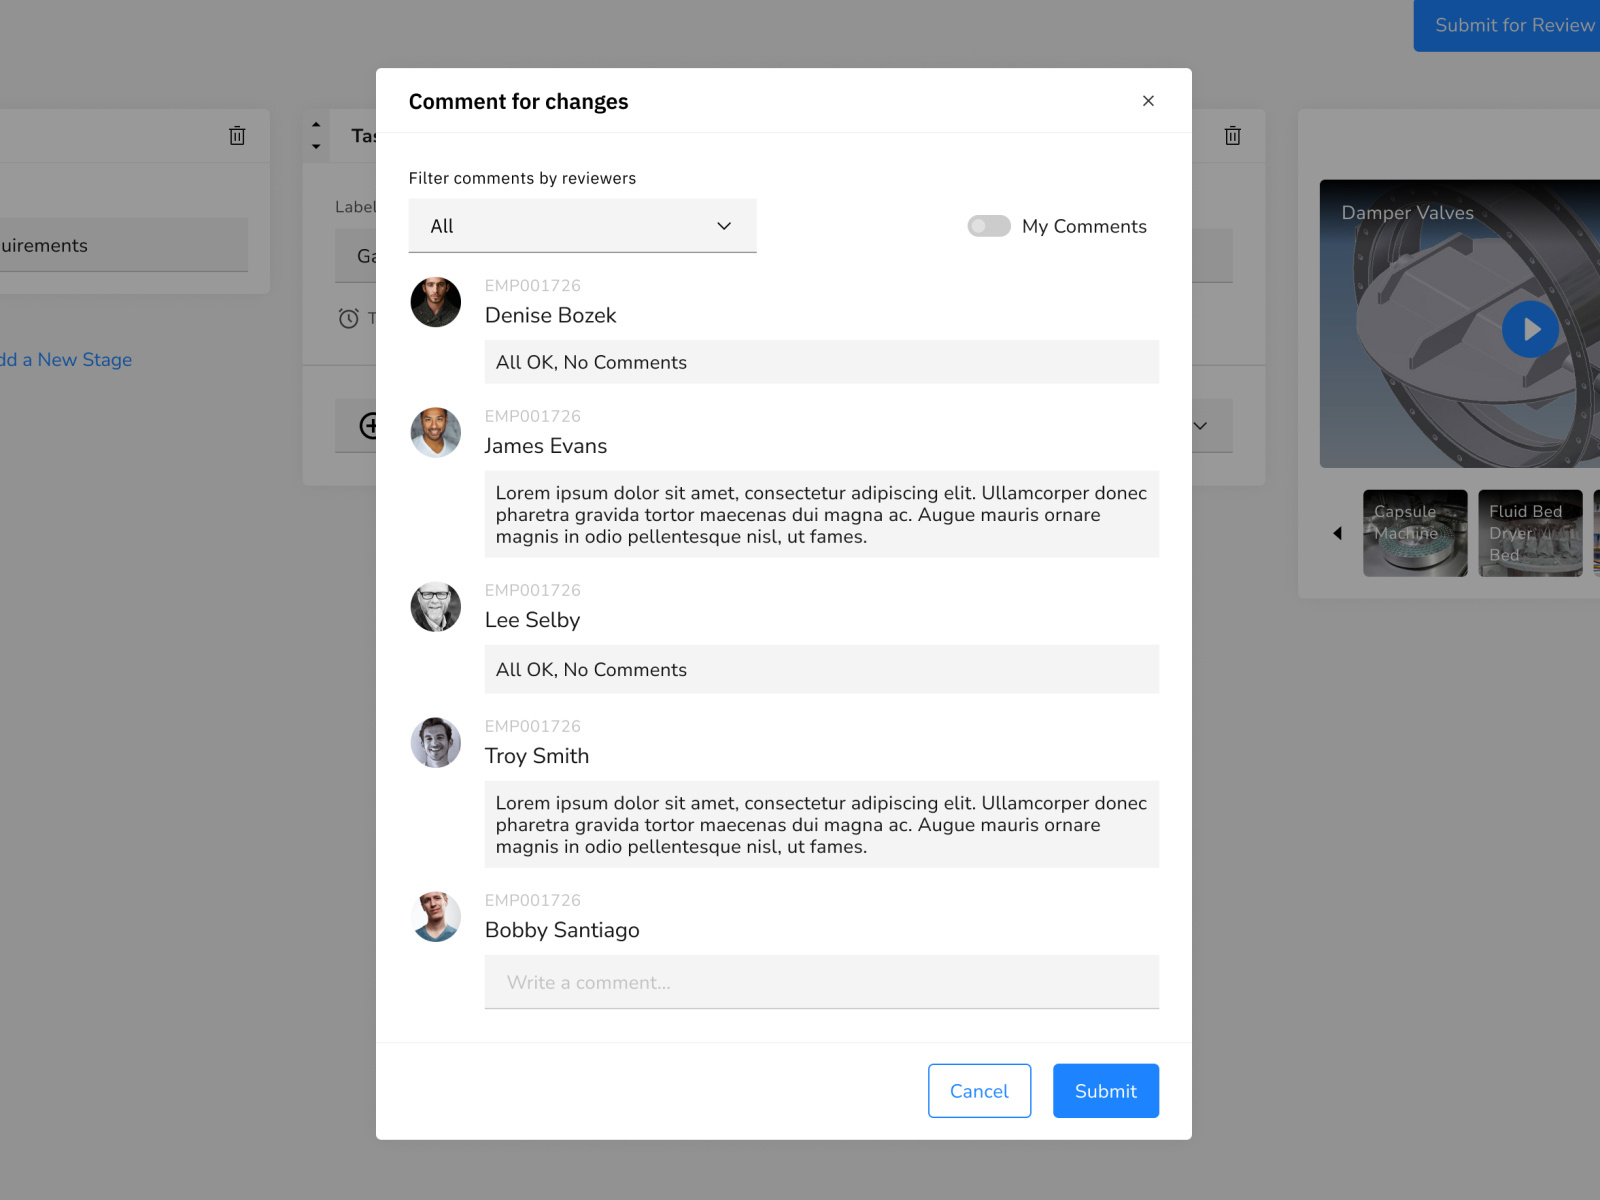The height and width of the screenshot is (1200, 1600).
Task: Close the Comment for changes dialog
Action: pos(1148,101)
